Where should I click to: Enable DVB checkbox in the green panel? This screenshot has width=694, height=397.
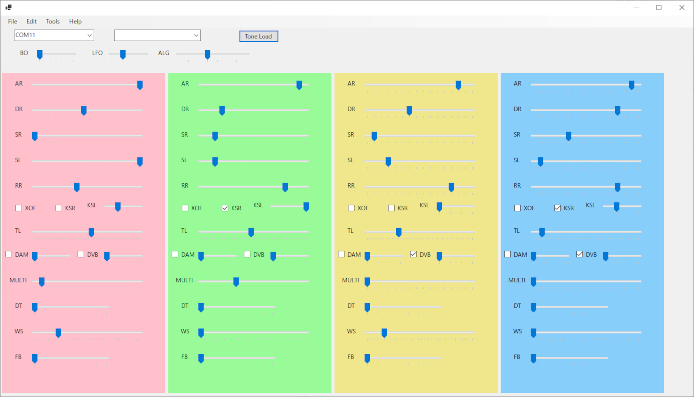[247, 254]
